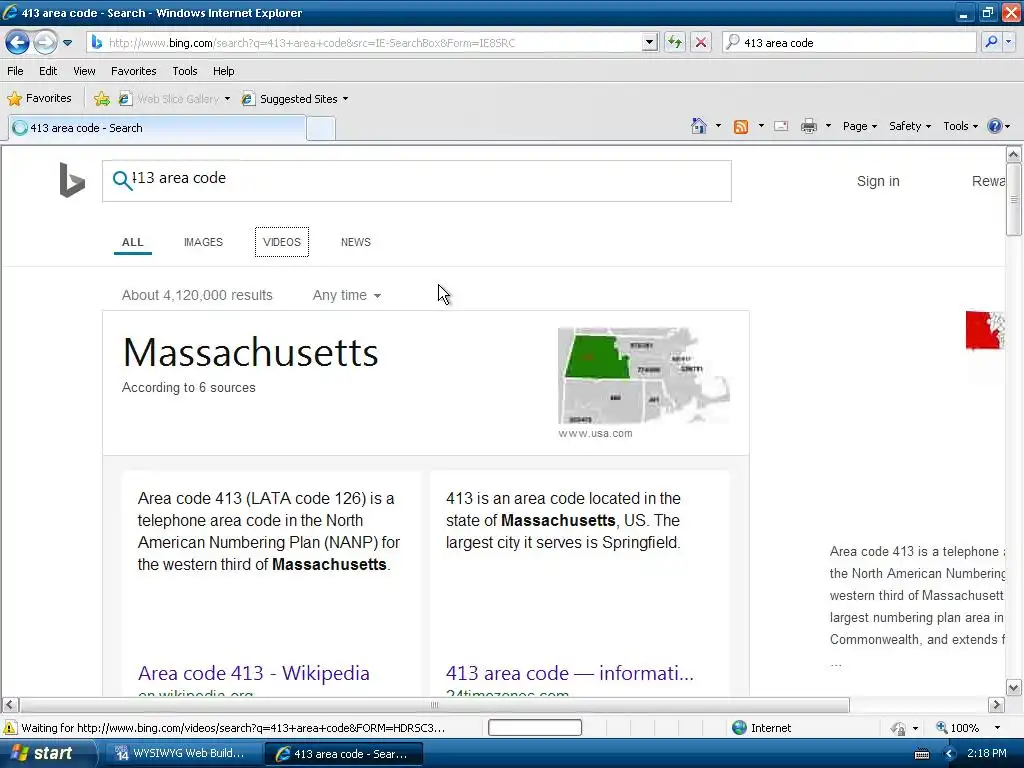Open Web Slice Gallery link
This screenshot has height=768, width=1024.
click(174, 99)
